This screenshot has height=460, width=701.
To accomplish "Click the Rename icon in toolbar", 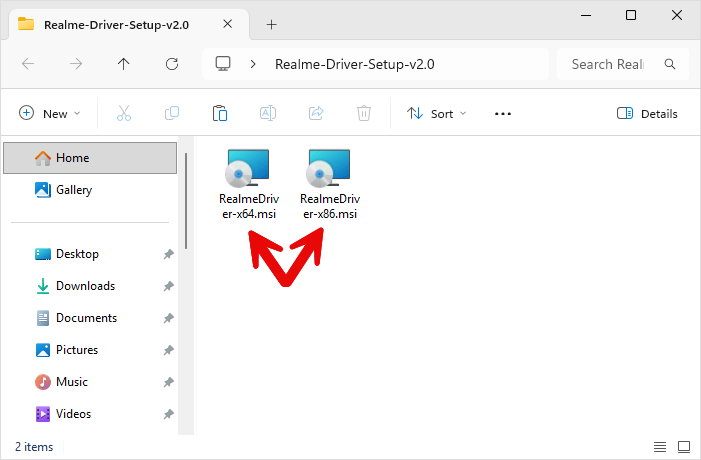I will tap(268, 114).
